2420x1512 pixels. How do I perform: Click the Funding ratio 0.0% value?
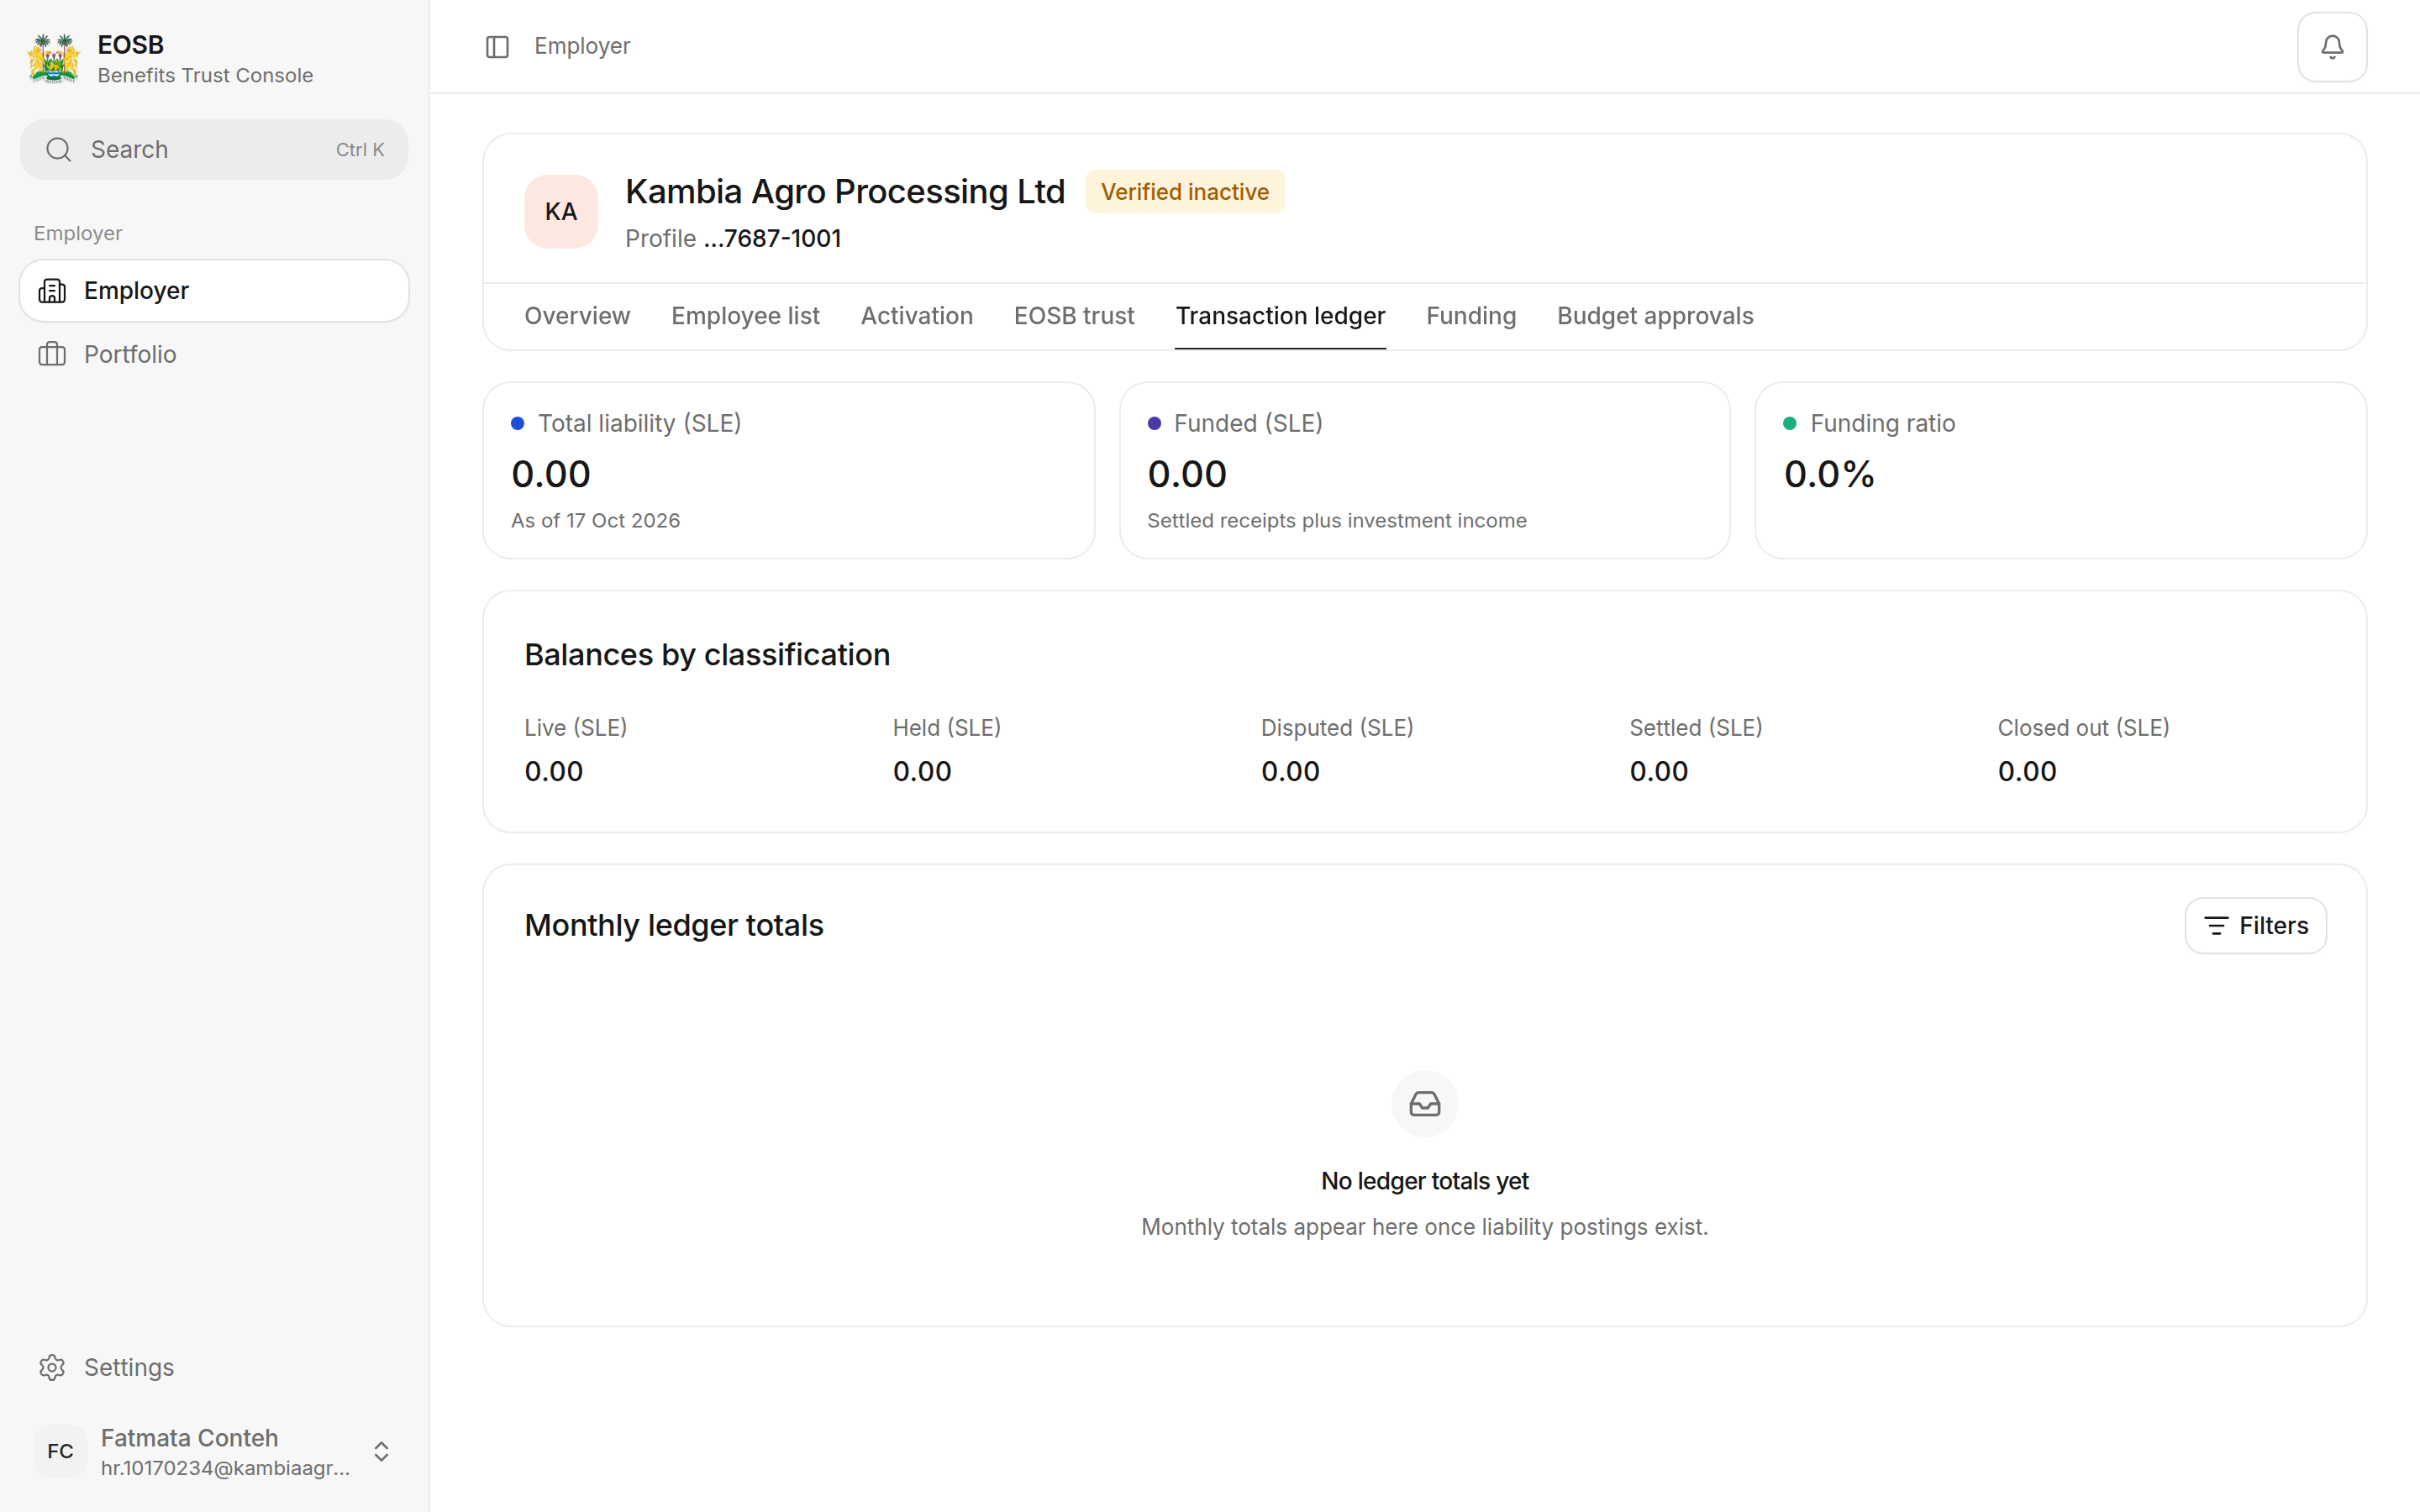tap(1829, 474)
